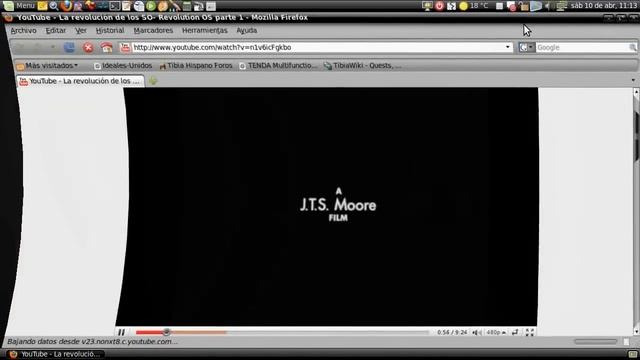Click the YouTube taskbar window button
640x360 pixels.
click(56, 354)
